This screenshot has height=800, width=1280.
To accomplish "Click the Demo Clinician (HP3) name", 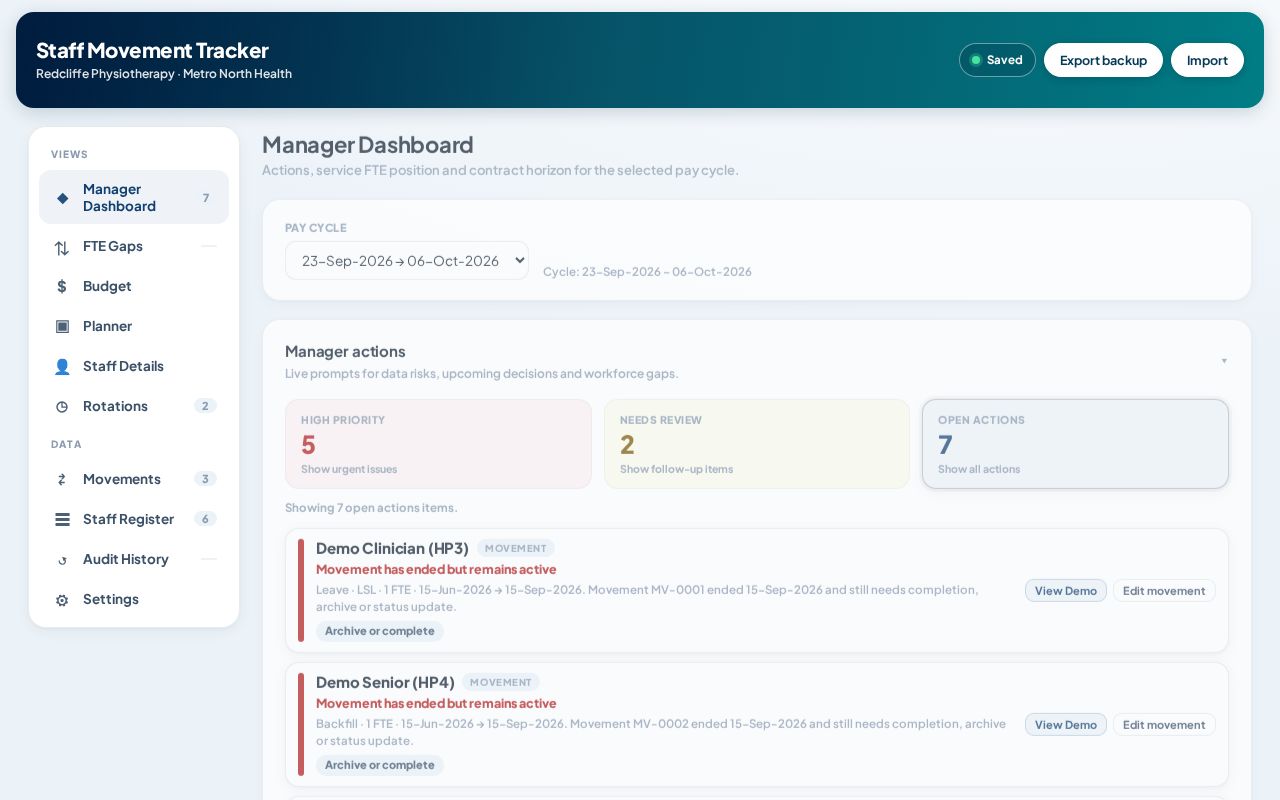I will [x=392, y=548].
